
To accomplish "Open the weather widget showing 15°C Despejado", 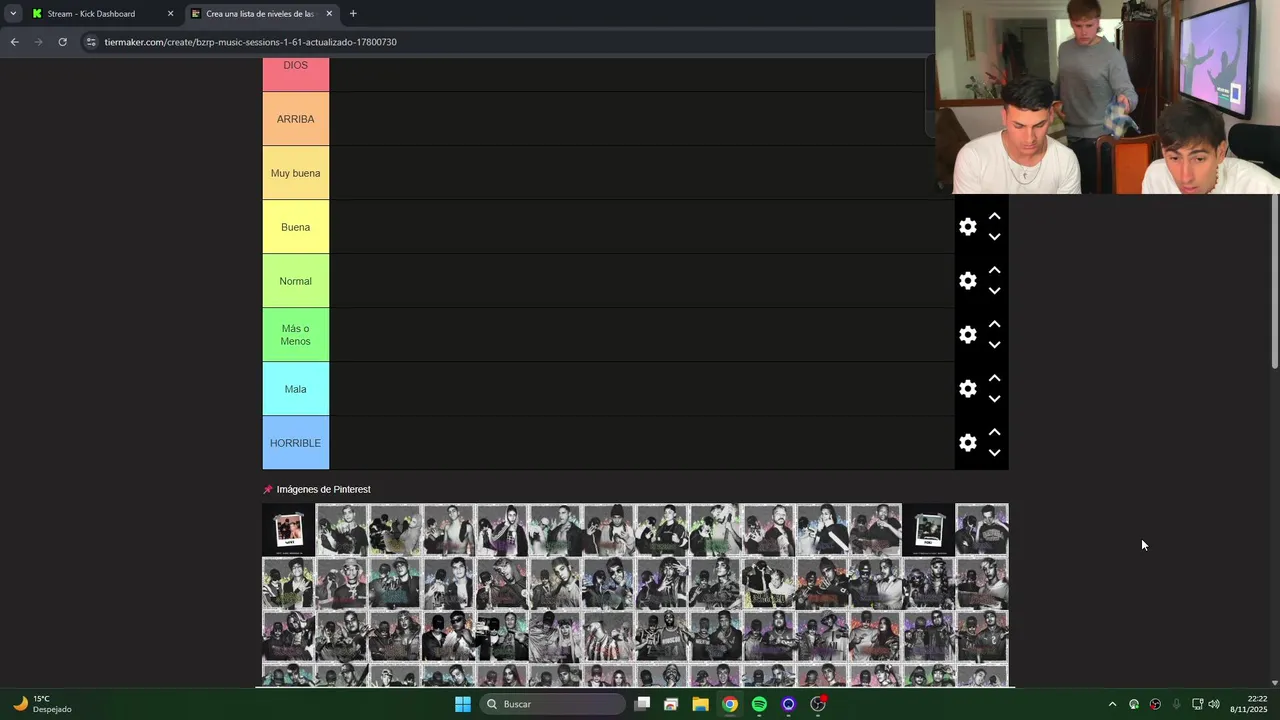I will pyautogui.click(x=42, y=704).
